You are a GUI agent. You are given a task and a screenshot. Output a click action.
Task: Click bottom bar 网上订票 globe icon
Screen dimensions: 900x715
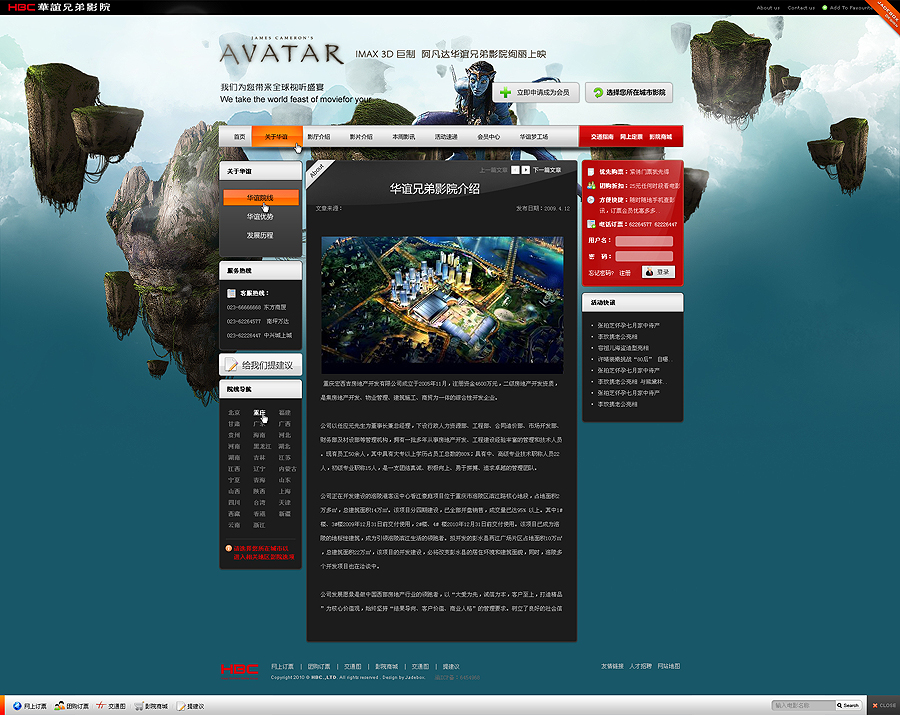[x=17, y=706]
